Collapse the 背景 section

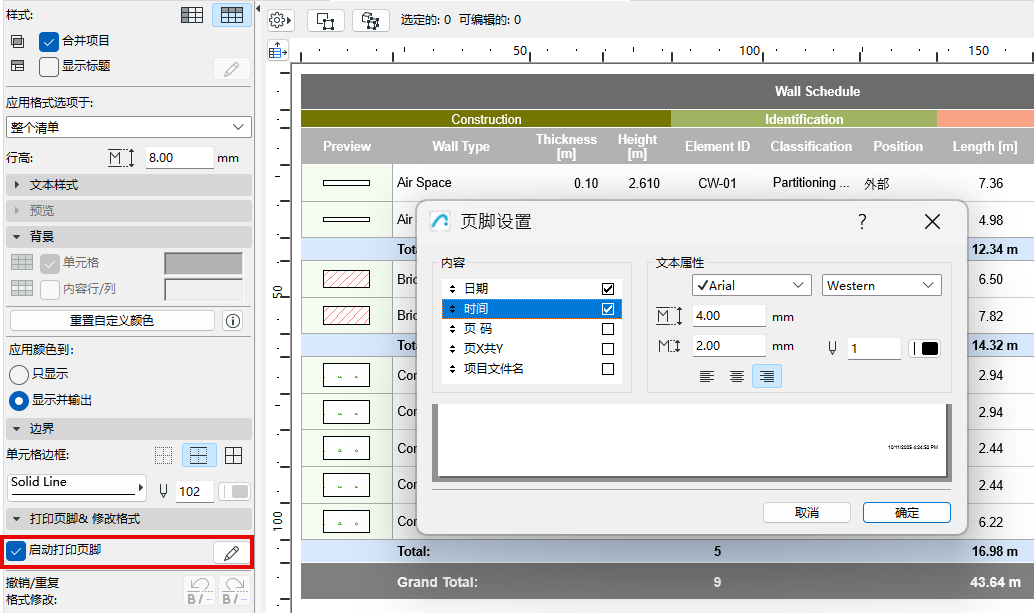coord(129,237)
